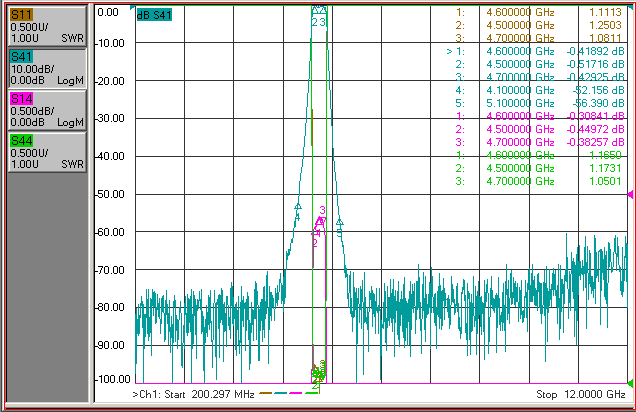Viewport: 636px width, 412px height.
Task: Click the teal 'dB S41' trace title
Action: click(x=154, y=15)
